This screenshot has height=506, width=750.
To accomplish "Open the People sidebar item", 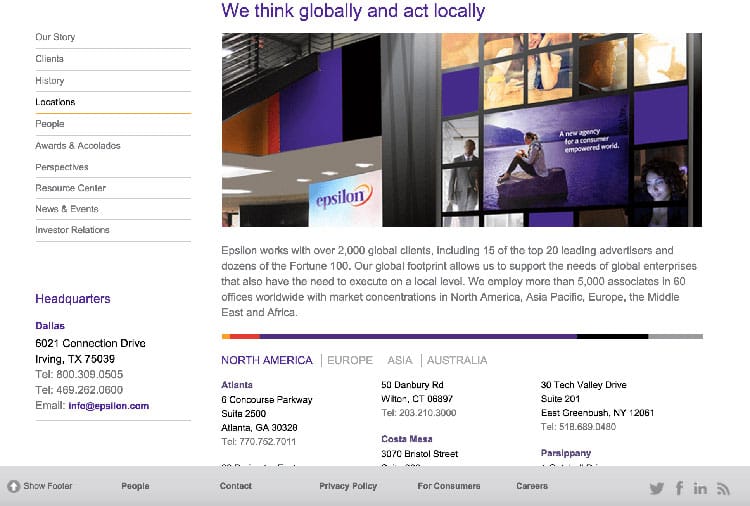I will 50,124.
